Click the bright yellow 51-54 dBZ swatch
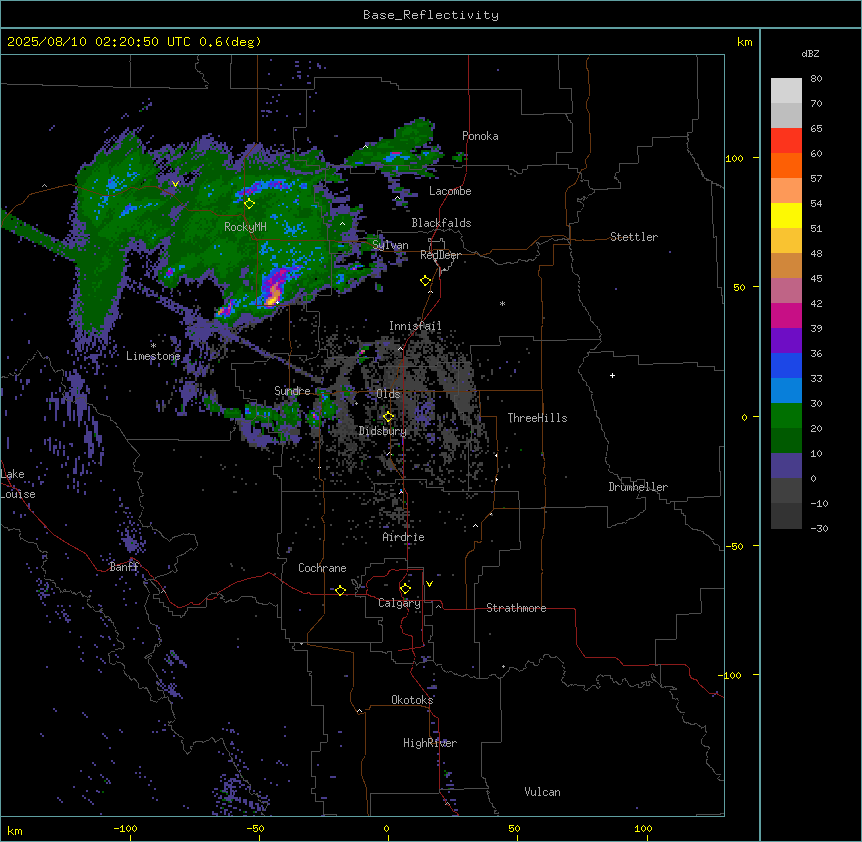 786,215
